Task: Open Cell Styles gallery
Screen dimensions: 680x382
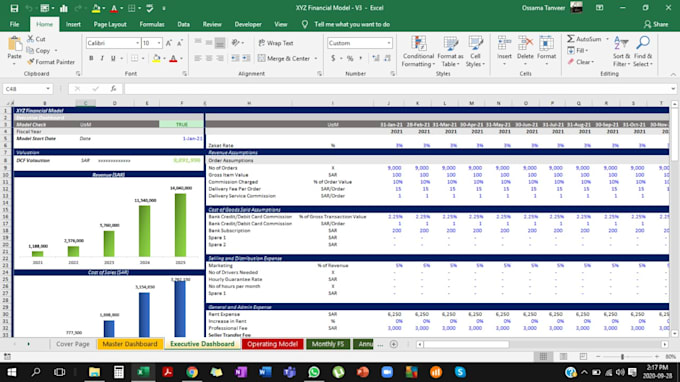Action: click(475, 52)
